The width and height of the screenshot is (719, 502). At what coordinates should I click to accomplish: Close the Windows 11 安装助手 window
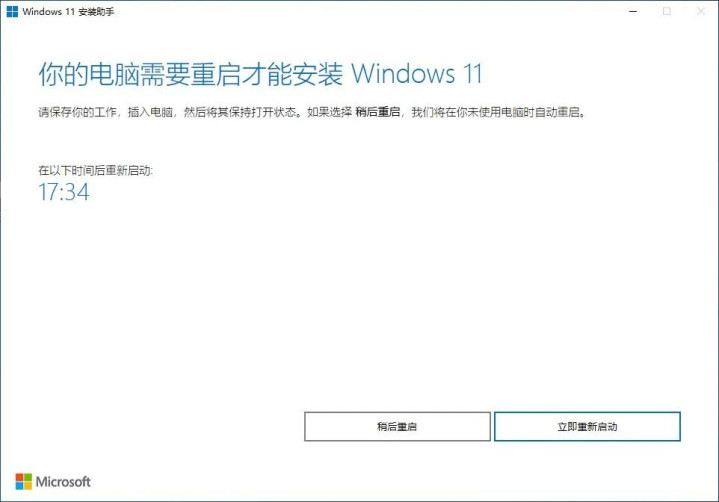point(701,11)
